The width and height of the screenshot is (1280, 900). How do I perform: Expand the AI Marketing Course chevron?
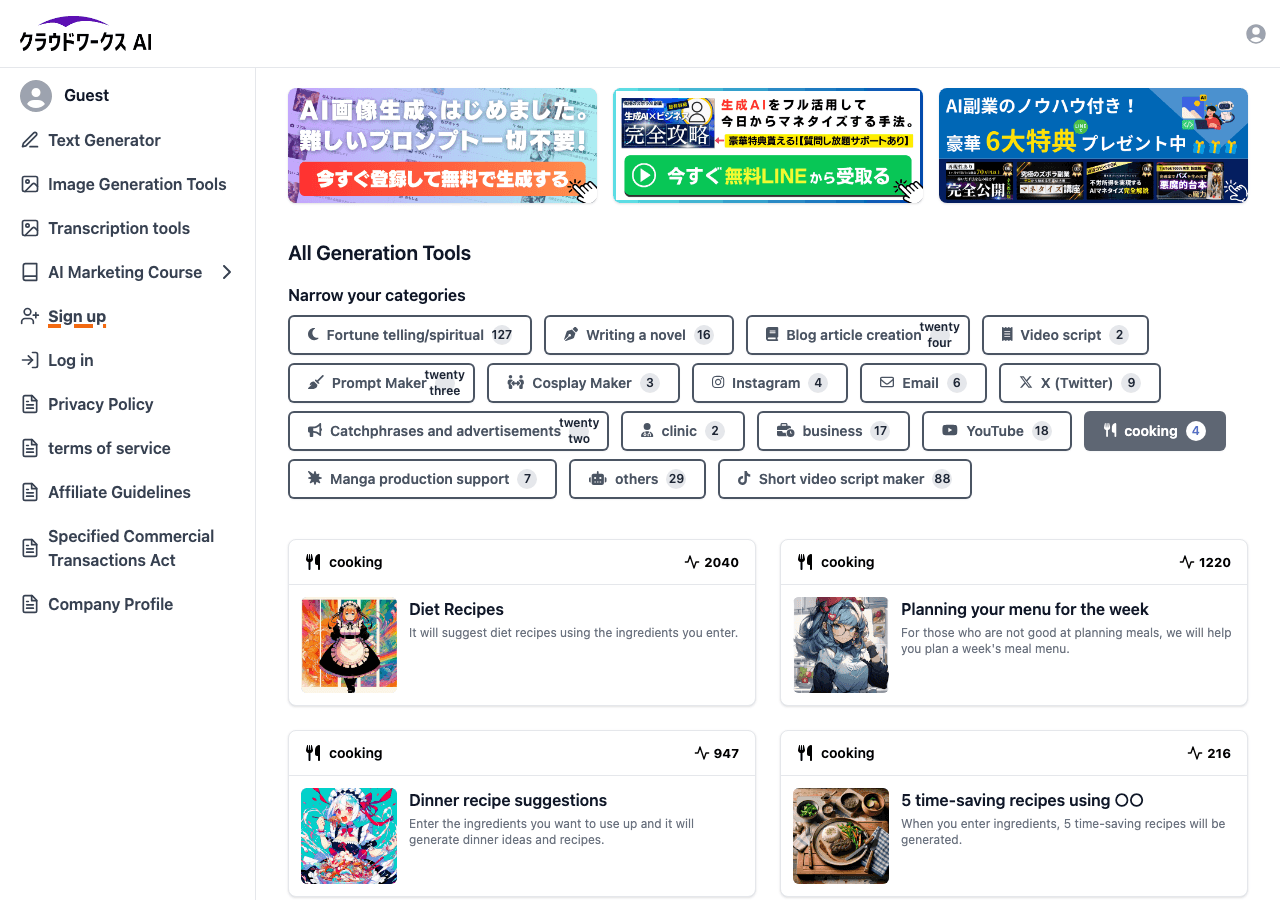click(x=227, y=272)
